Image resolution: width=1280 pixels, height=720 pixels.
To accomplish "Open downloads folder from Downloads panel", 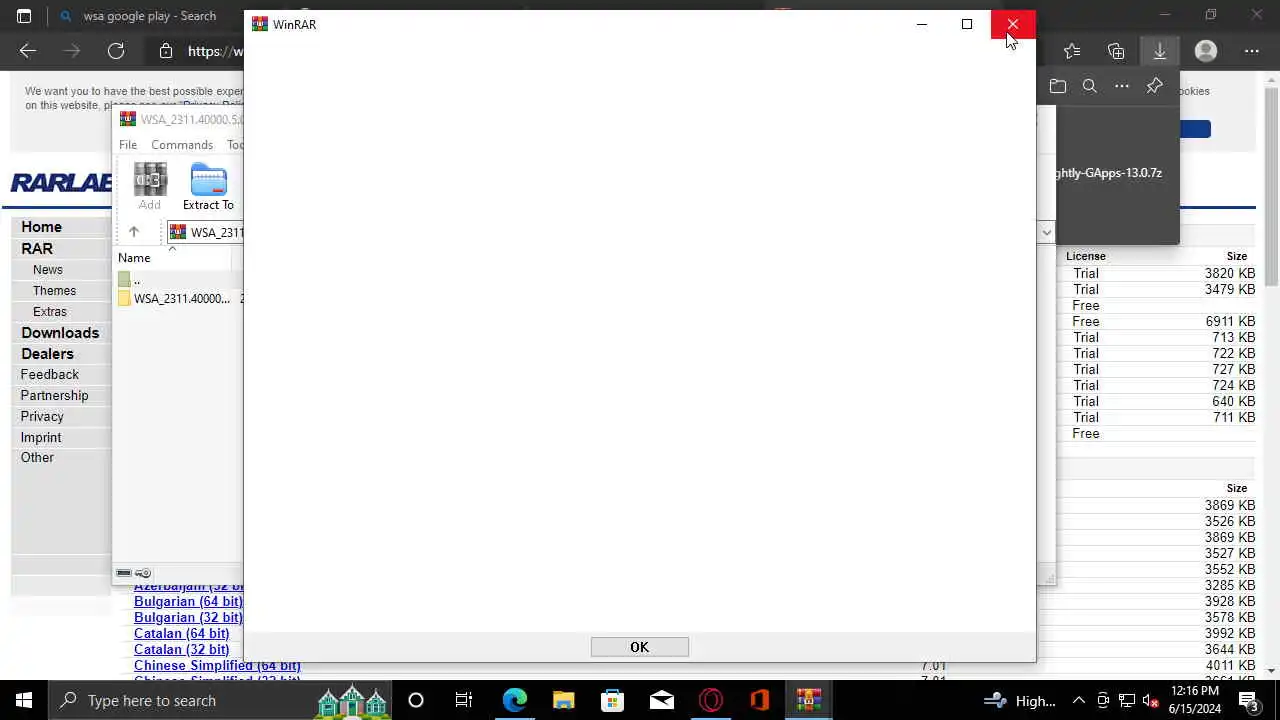I will point(1058,86).
